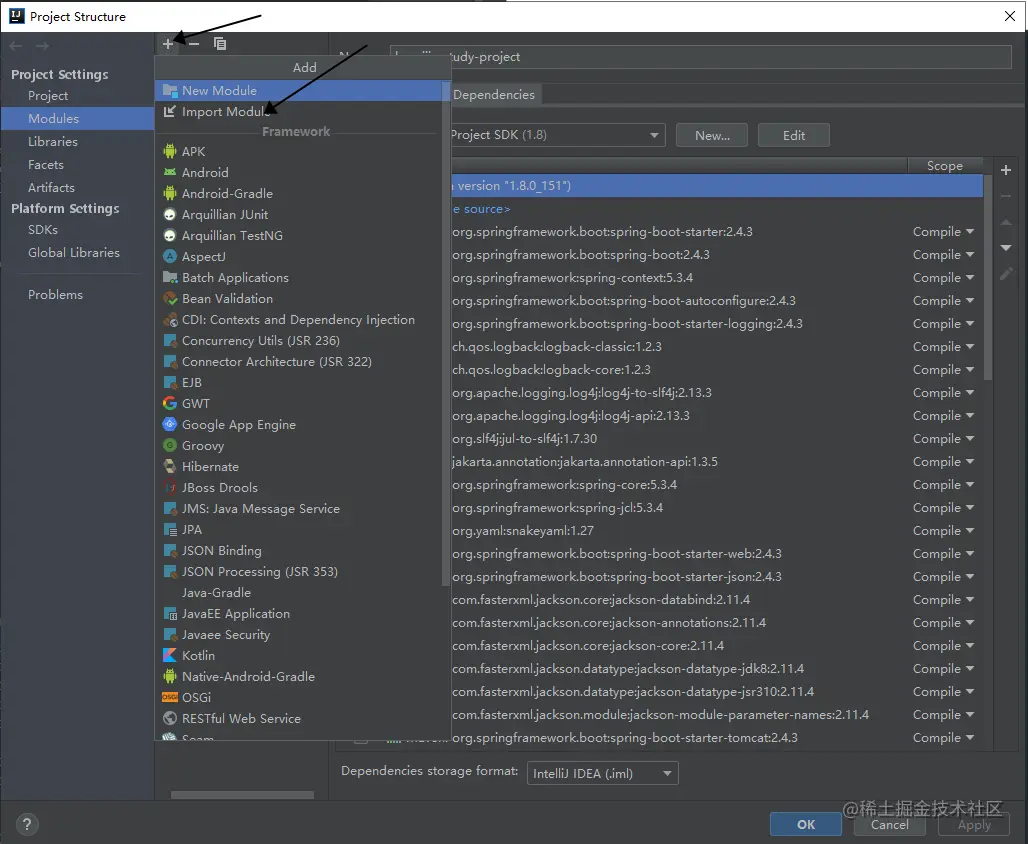Click the module Name input field
Image resolution: width=1028 pixels, height=844 pixels.
point(700,56)
